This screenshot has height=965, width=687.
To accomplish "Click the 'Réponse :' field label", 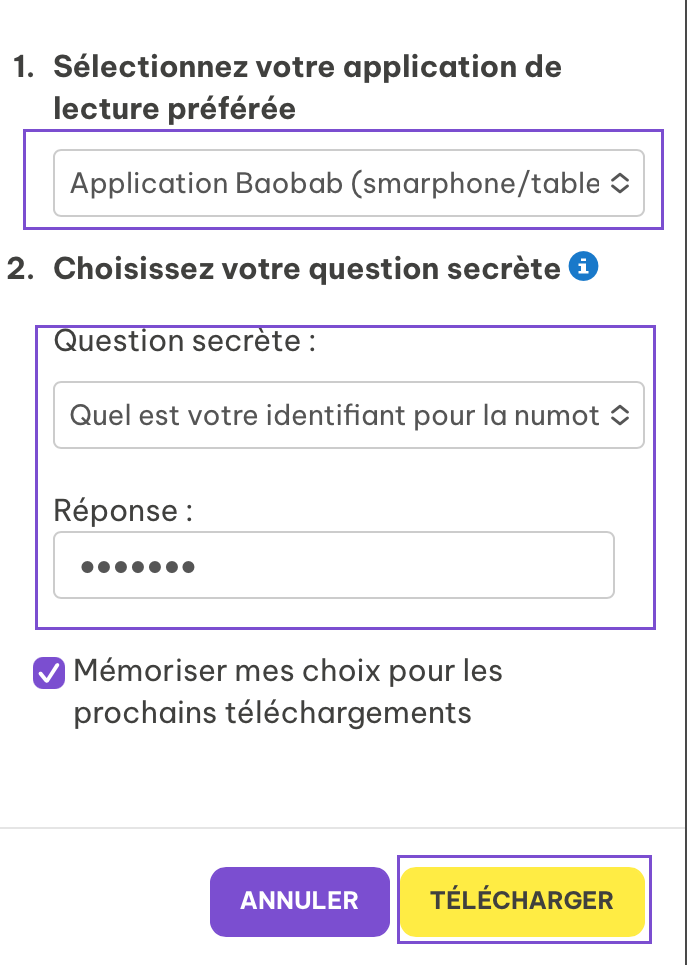I will click(123, 510).
